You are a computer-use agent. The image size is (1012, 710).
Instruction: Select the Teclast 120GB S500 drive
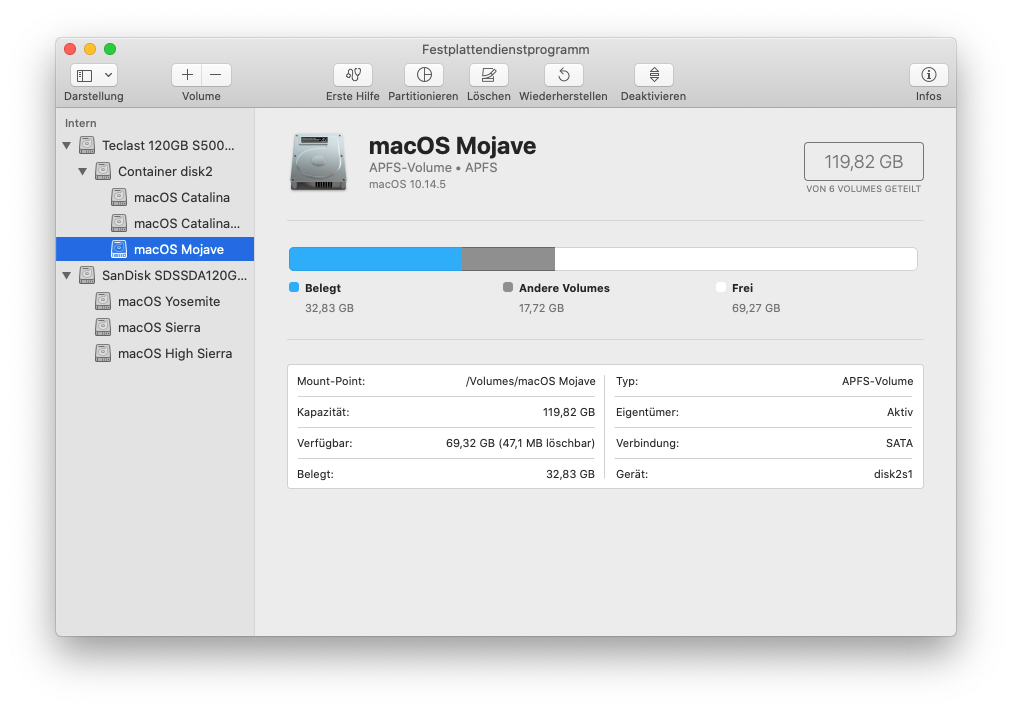coord(155,146)
